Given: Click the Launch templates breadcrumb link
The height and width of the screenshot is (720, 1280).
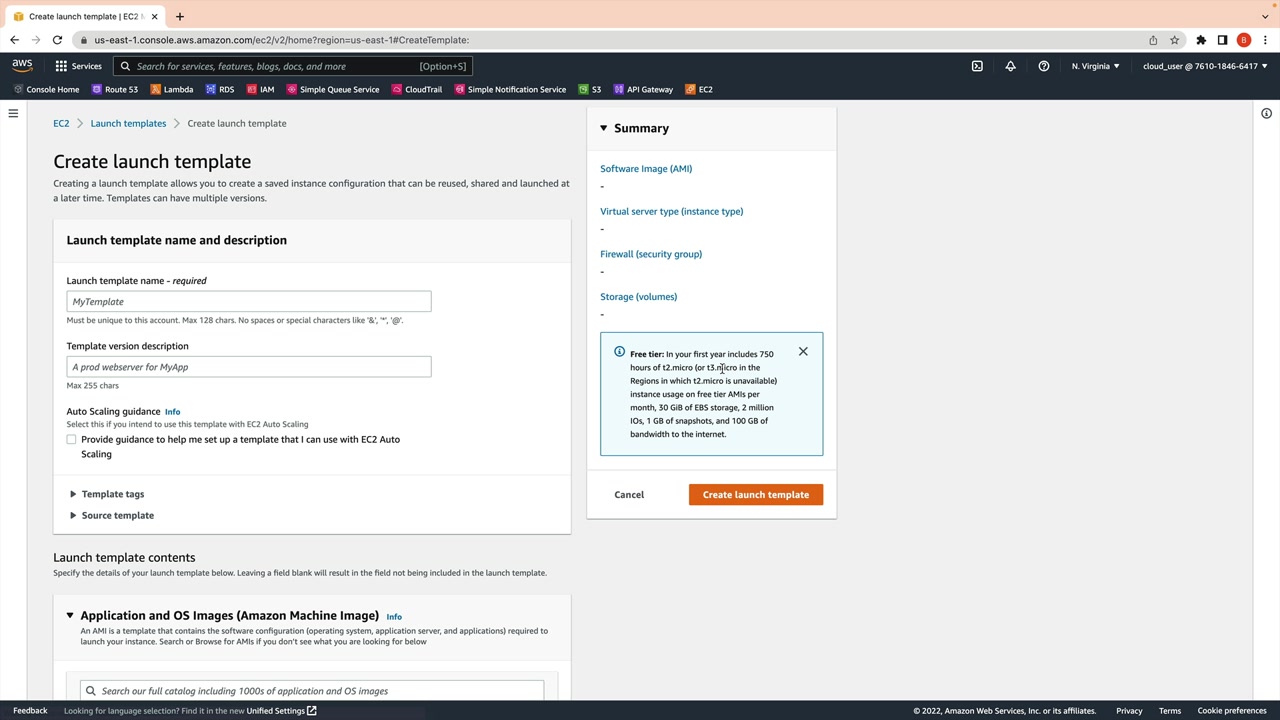Looking at the screenshot, I should click(128, 123).
